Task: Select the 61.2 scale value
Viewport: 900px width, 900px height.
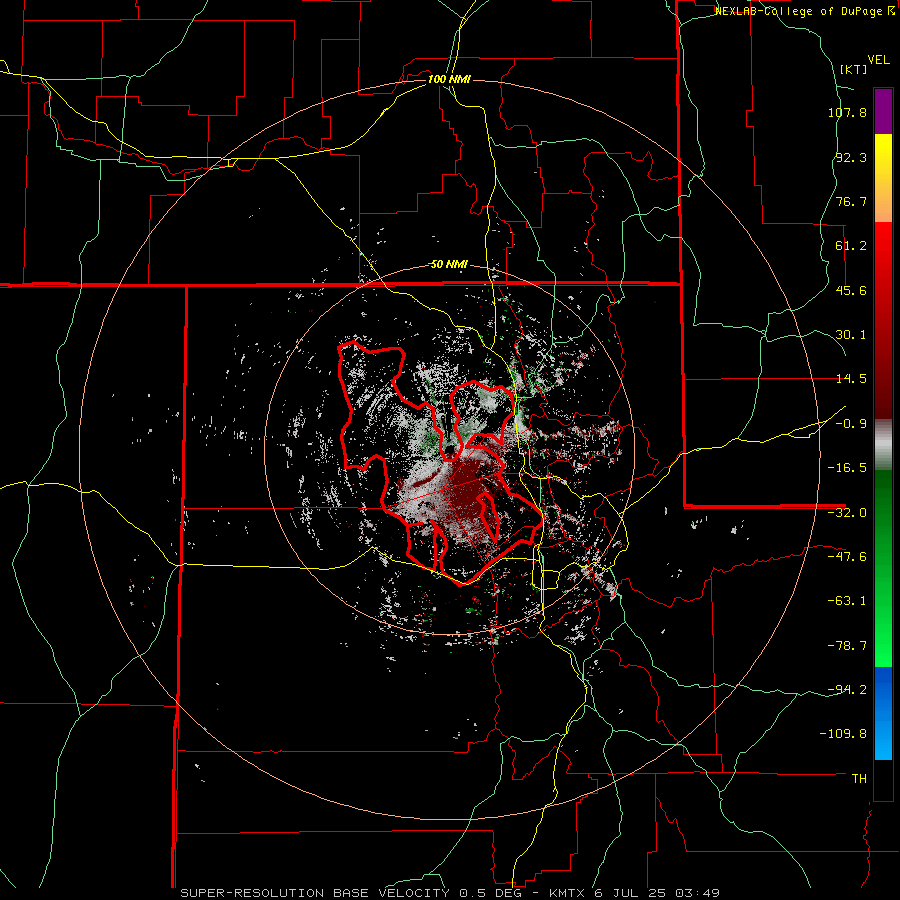Action: point(851,246)
